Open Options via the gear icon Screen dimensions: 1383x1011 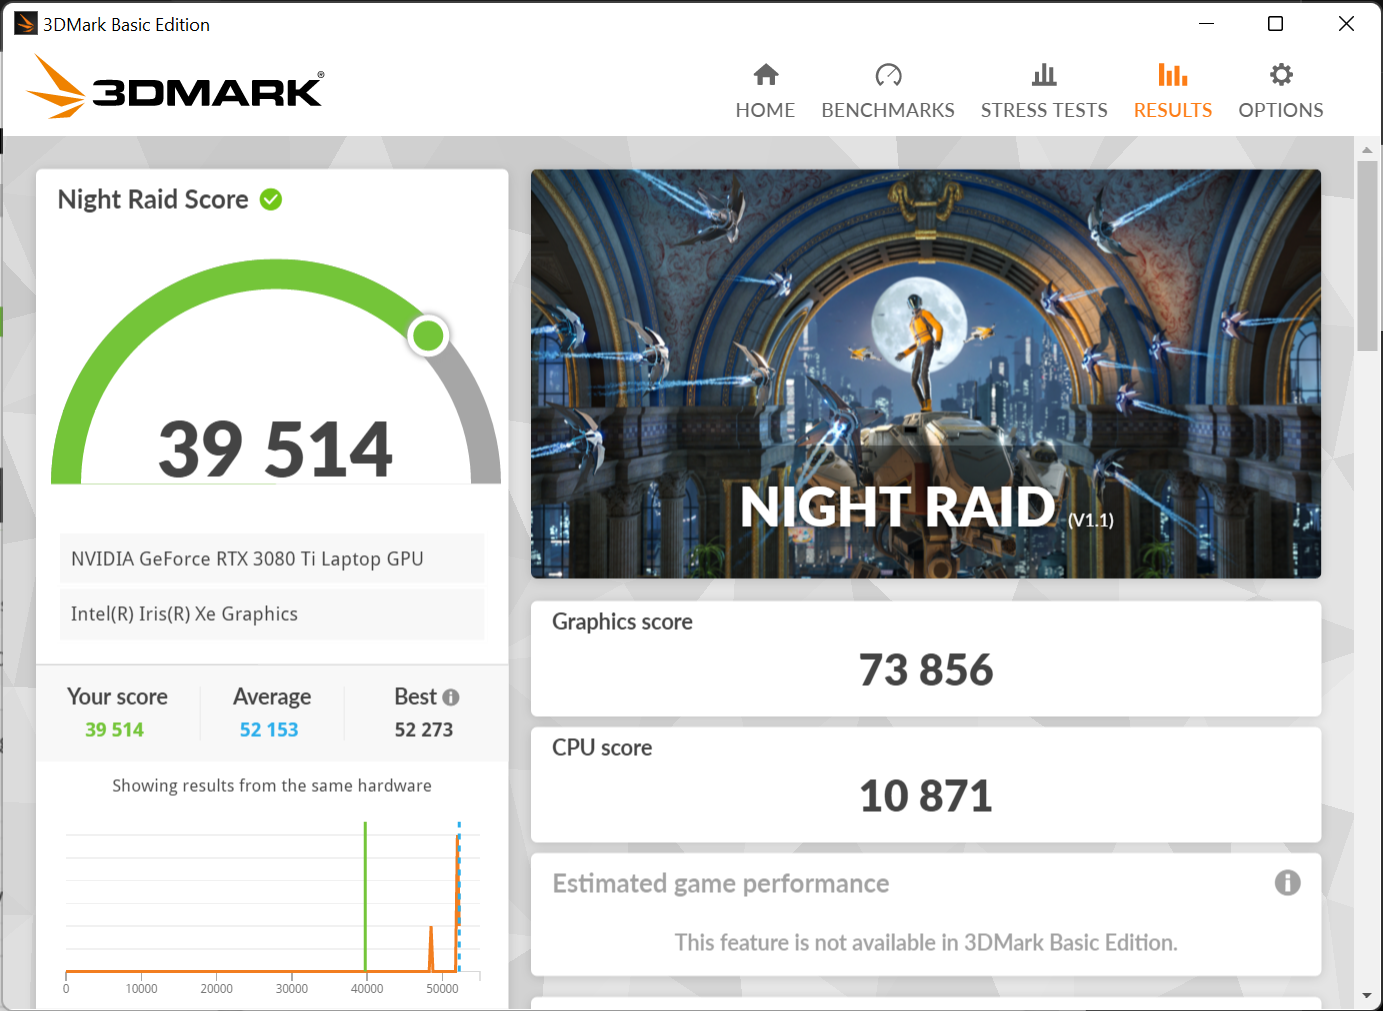[1281, 75]
